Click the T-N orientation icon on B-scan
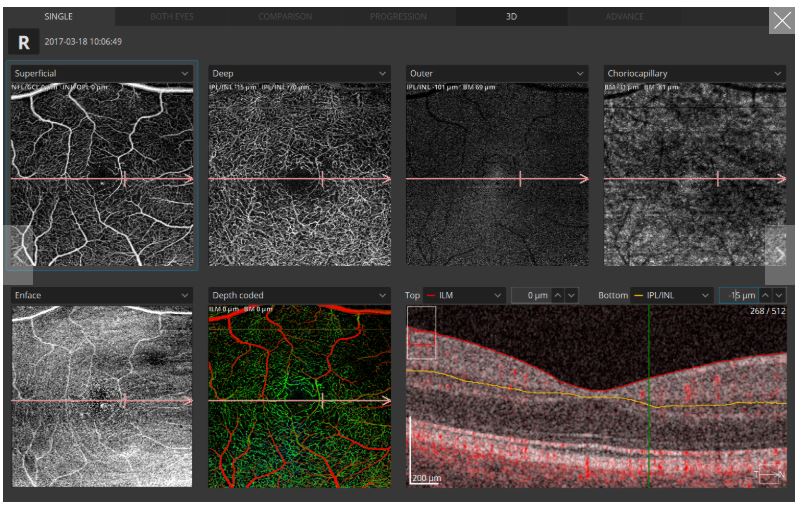 click(x=769, y=475)
